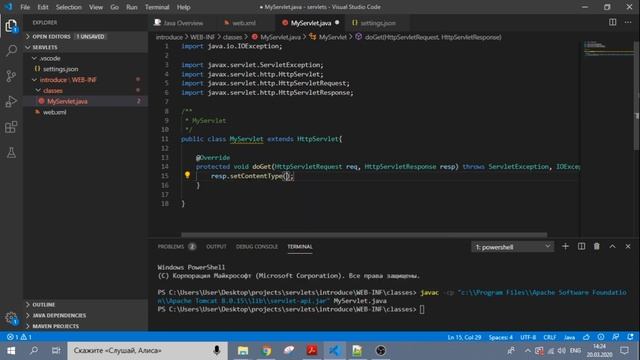Expand Maven Projects section

(x=86, y=326)
